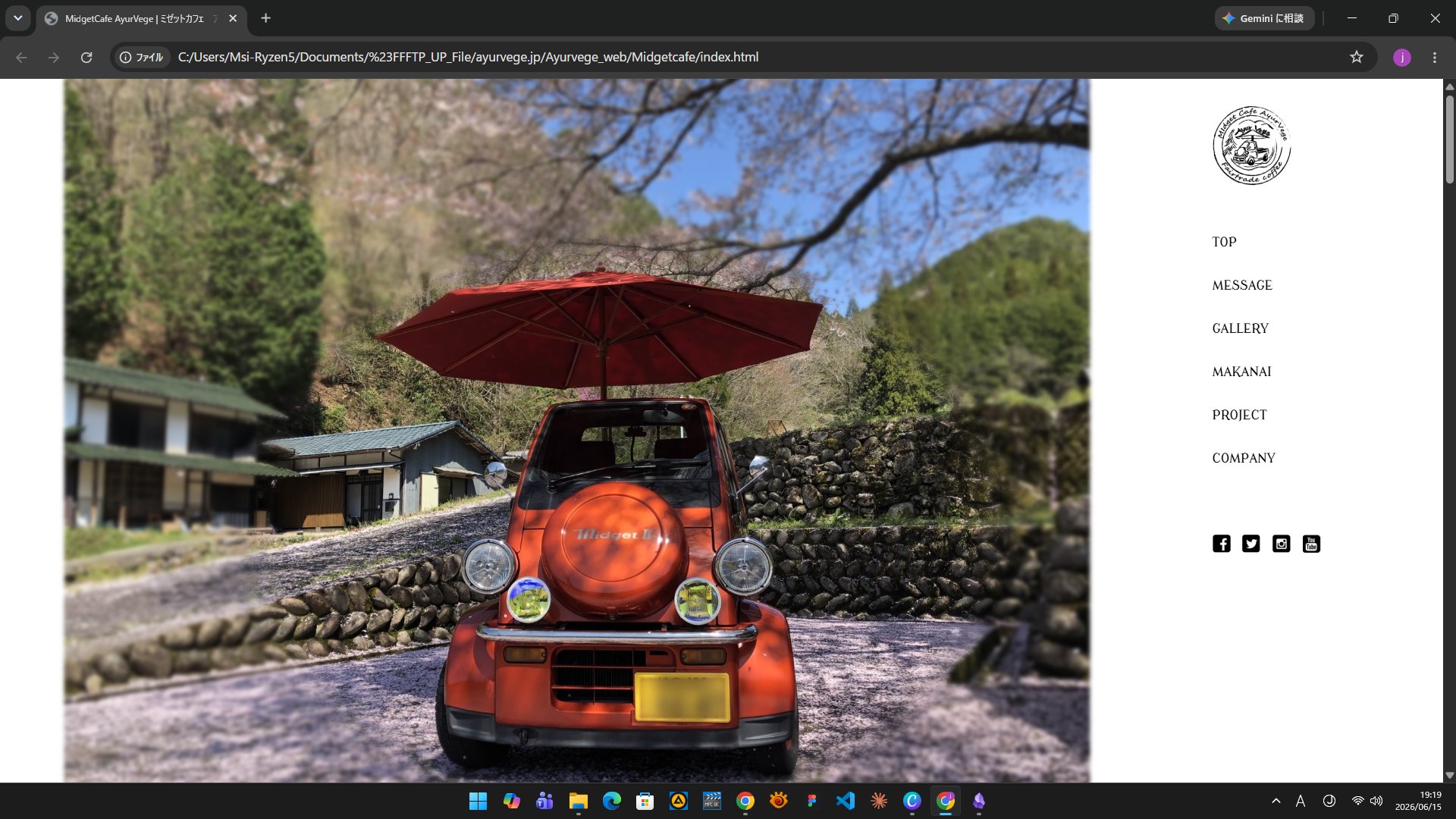Go back using the browser back arrow
The width and height of the screenshot is (1456, 840).
click(x=21, y=57)
